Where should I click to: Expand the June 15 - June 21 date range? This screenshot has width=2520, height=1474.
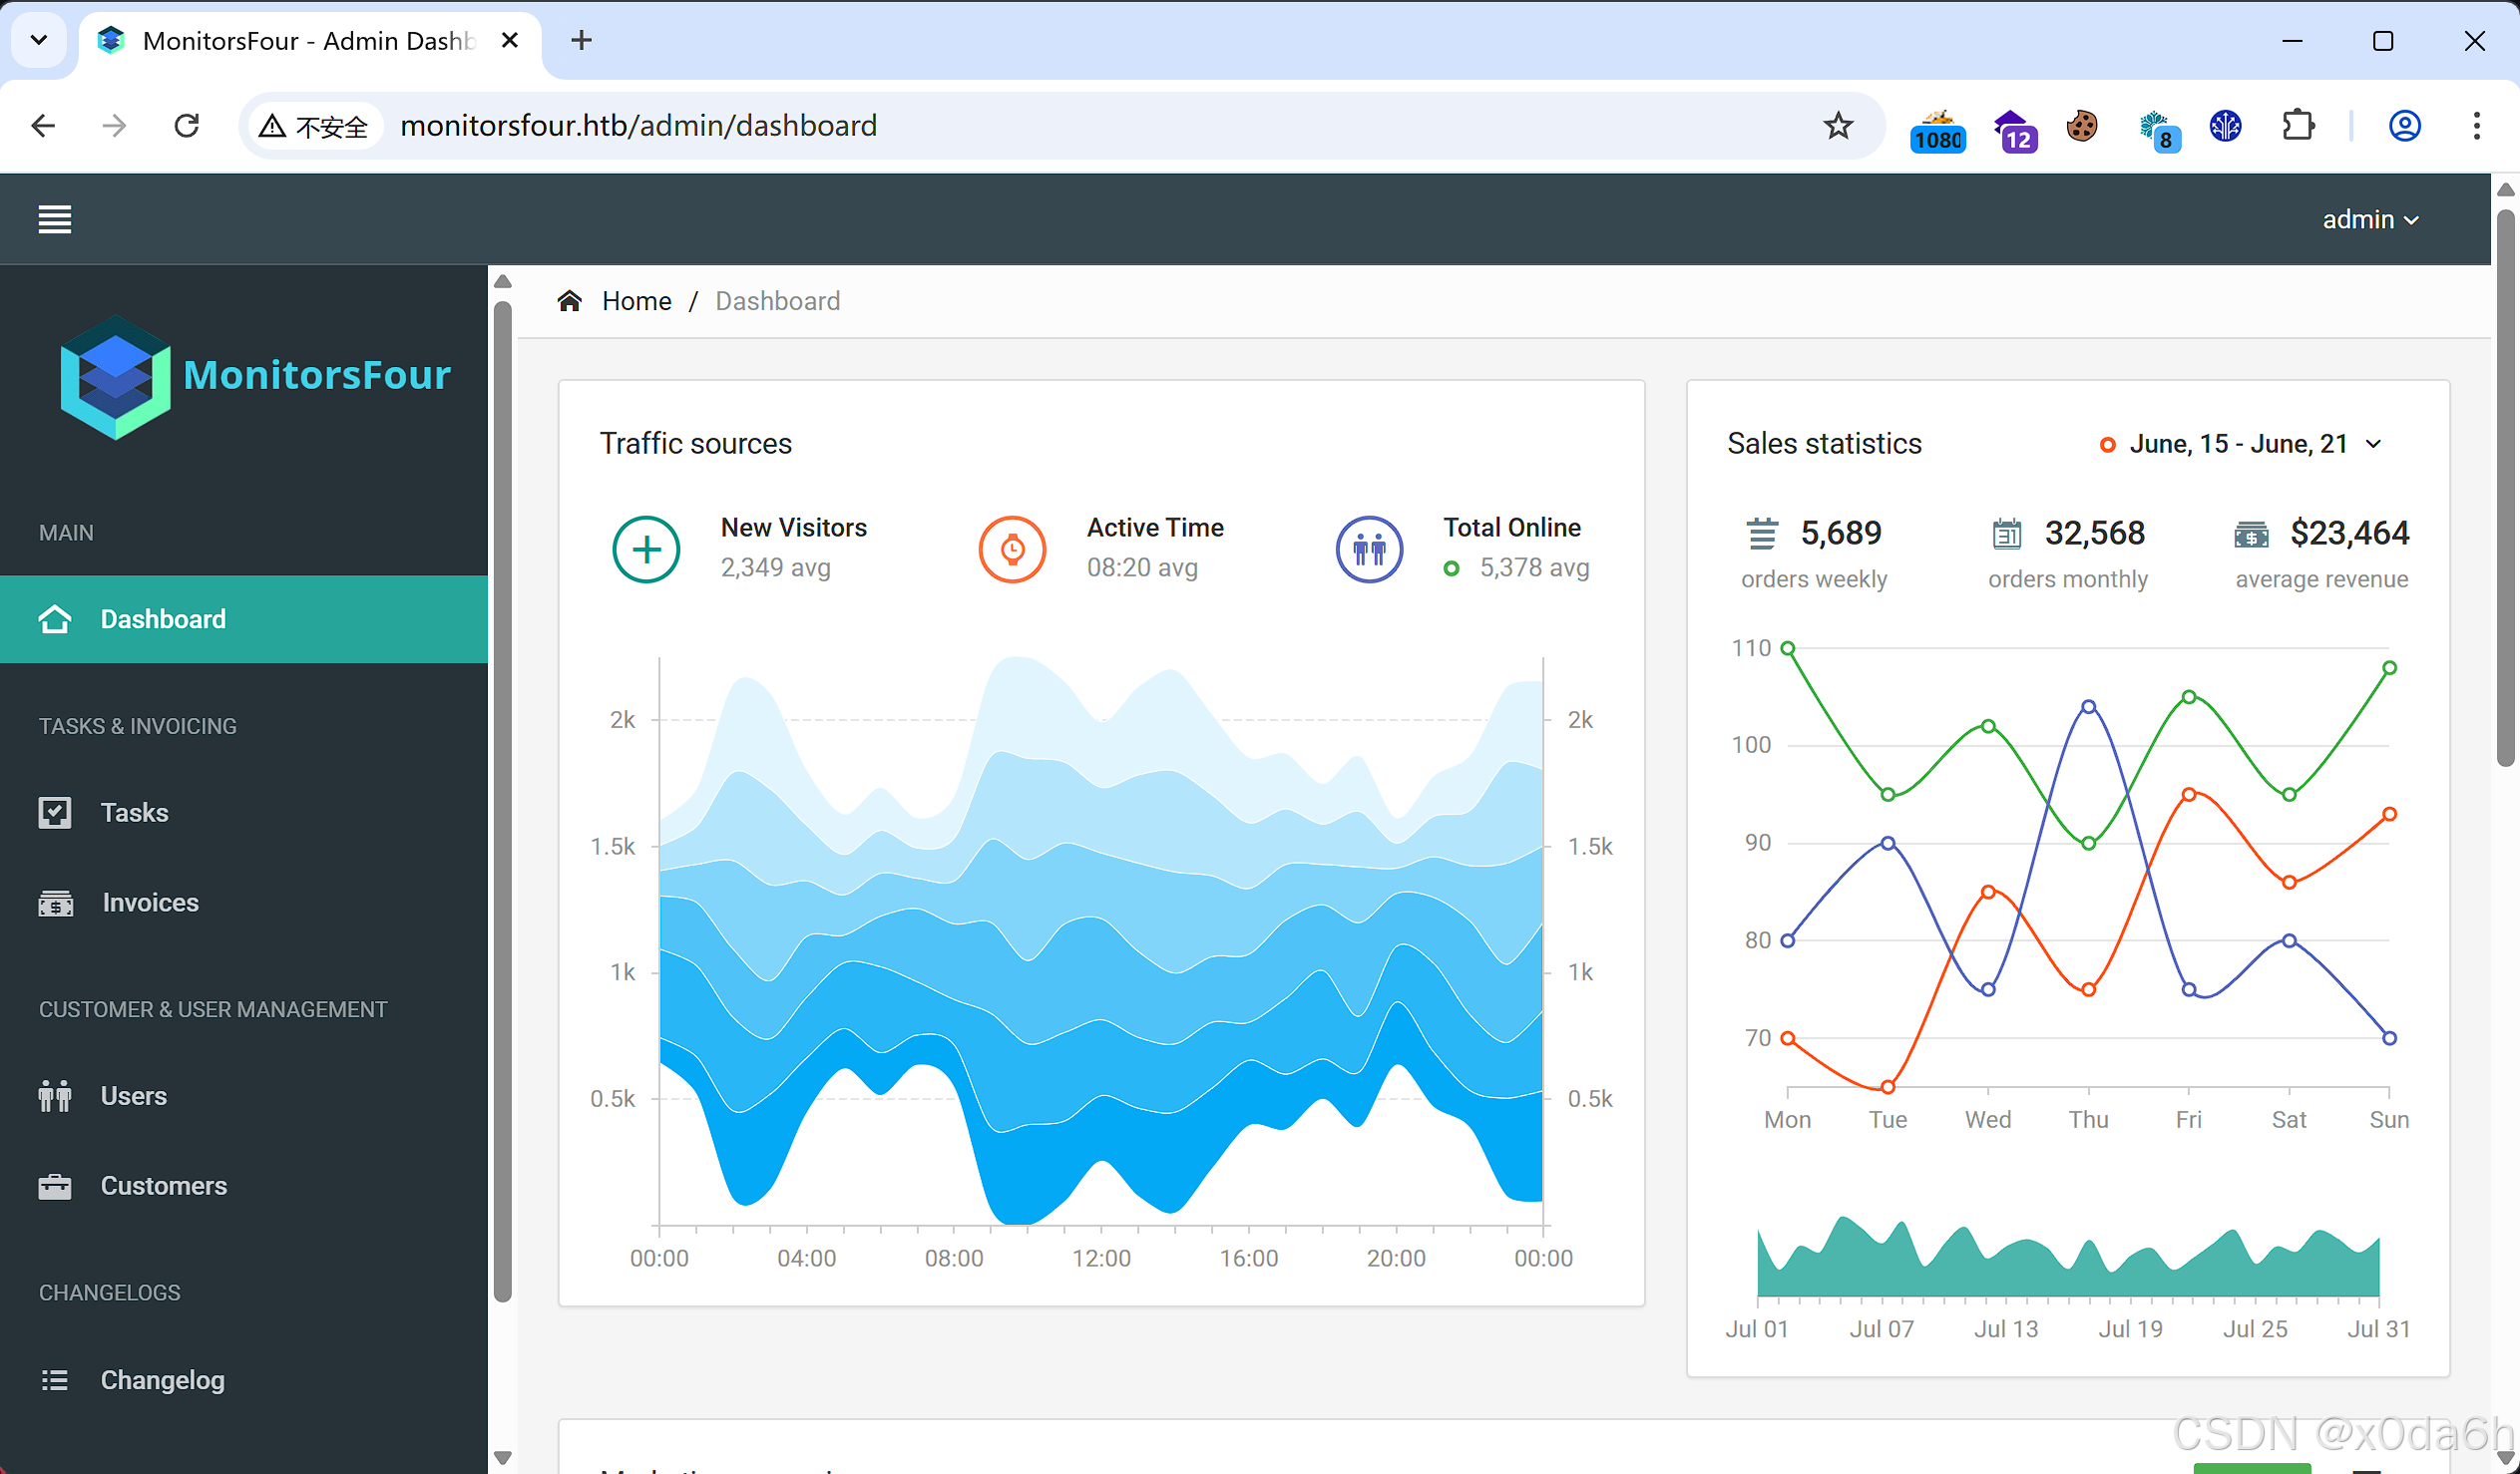coord(2240,444)
